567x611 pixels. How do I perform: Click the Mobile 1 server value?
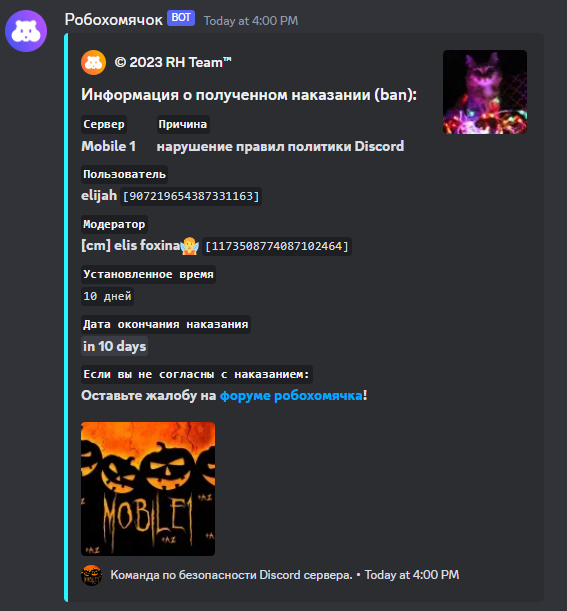coord(108,146)
